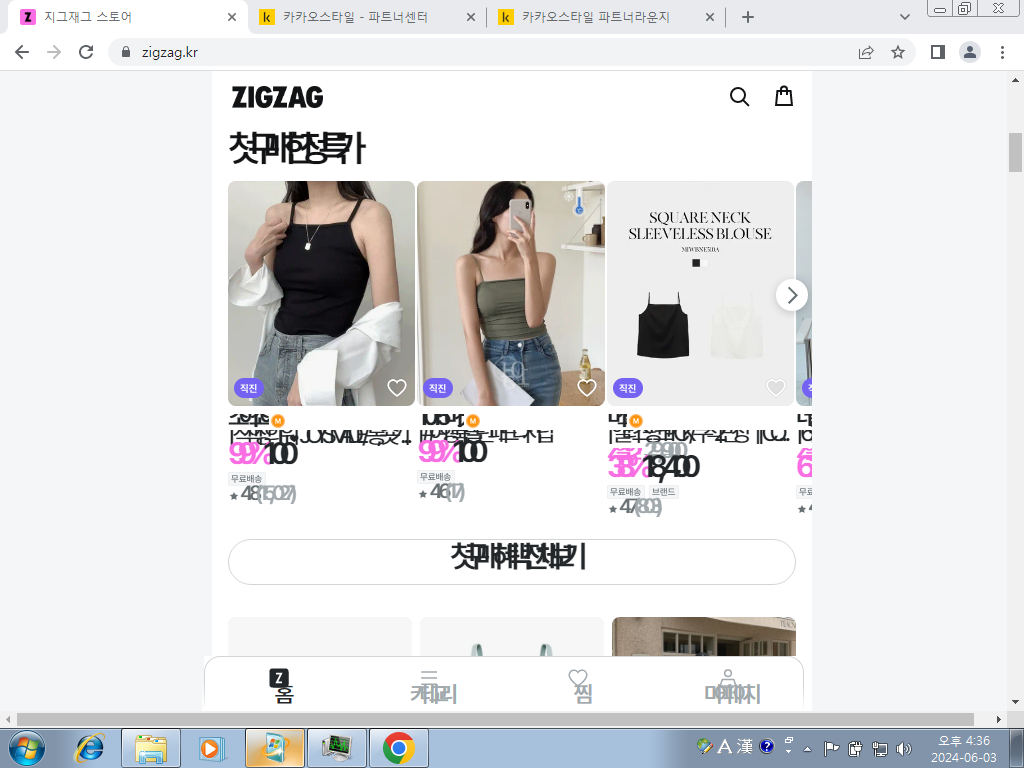
Task: Select the 찜 heart bottom navigation item
Action: [580, 686]
